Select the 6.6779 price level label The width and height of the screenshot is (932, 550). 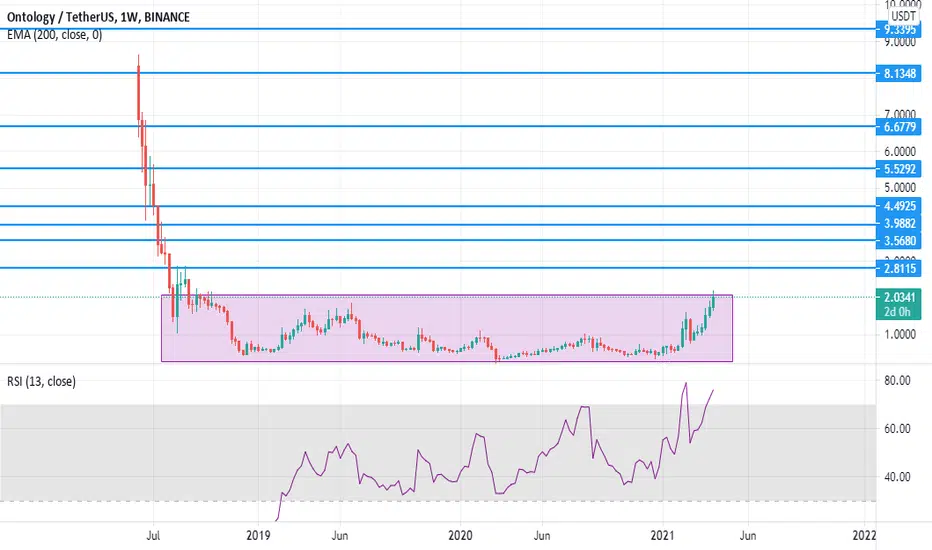pos(899,127)
